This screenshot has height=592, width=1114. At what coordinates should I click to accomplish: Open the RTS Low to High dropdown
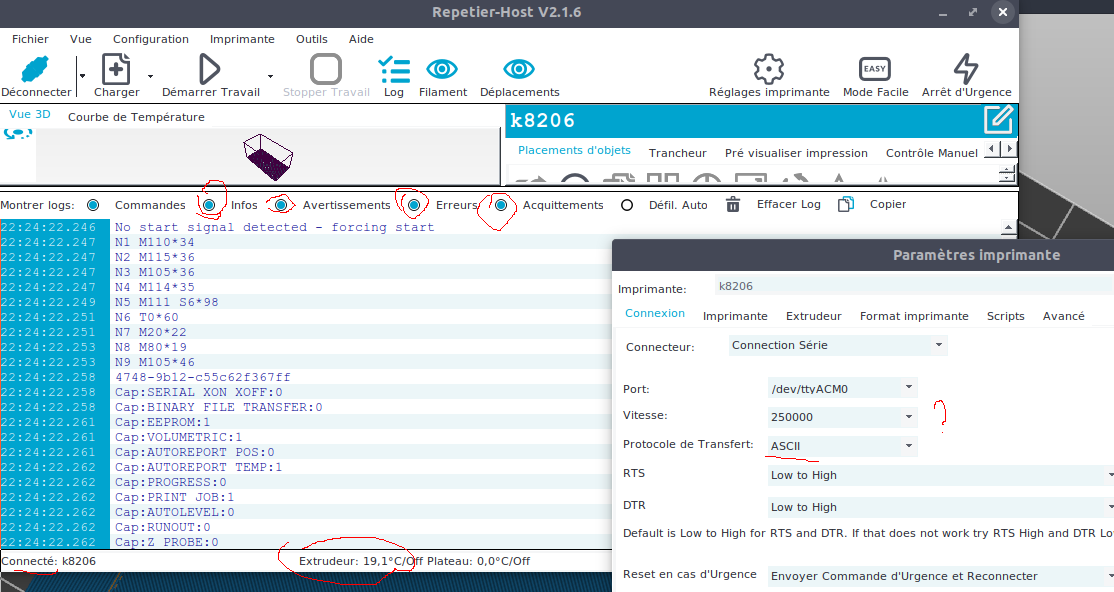[941, 475]
